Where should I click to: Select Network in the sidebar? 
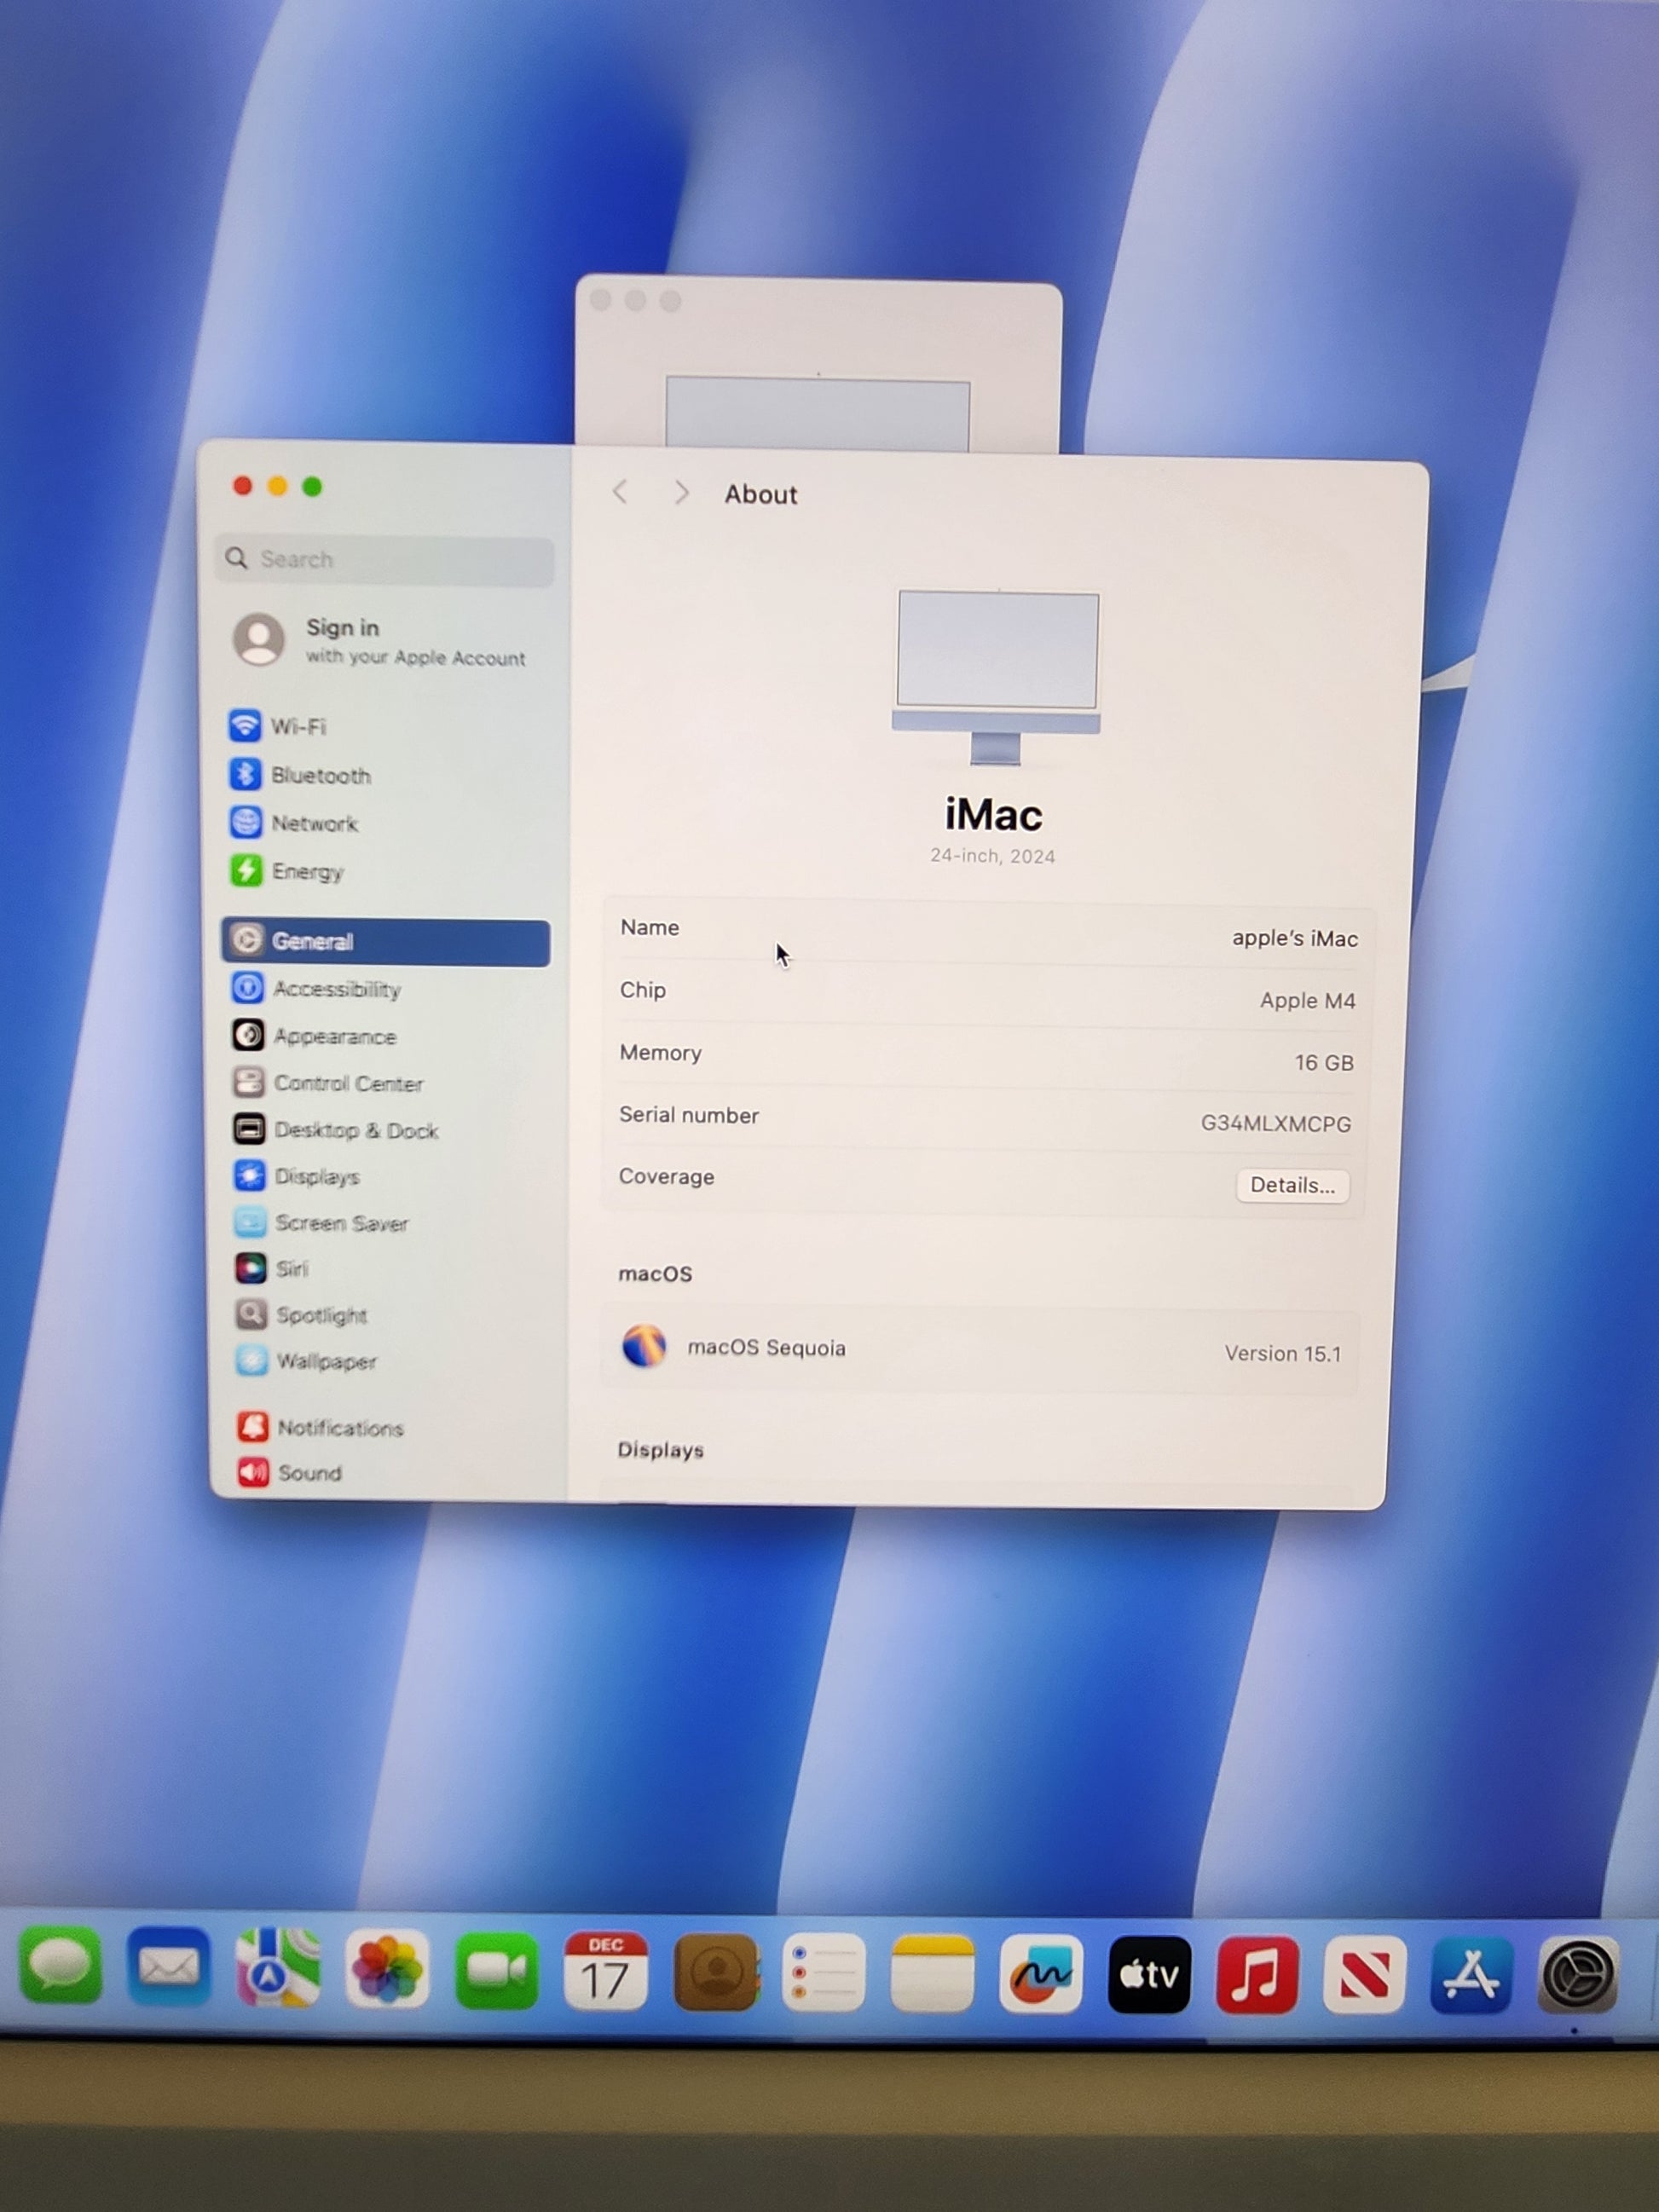point(314,823)
